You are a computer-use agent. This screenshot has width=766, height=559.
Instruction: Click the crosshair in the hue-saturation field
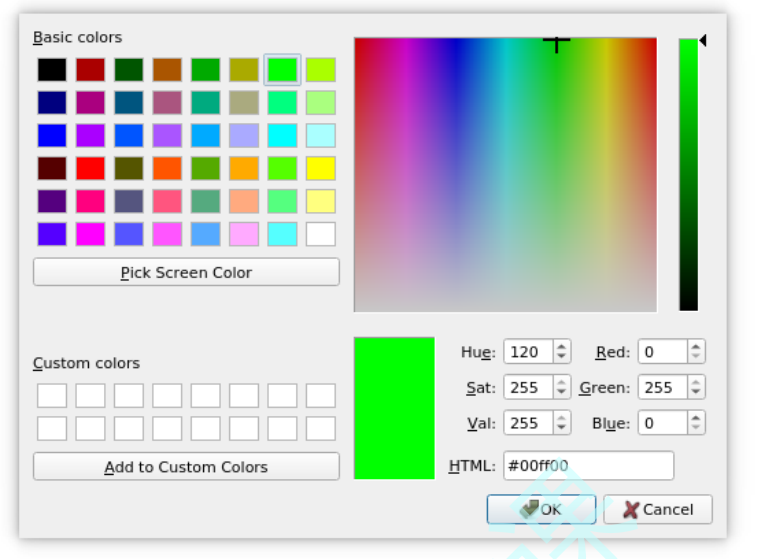556,43
